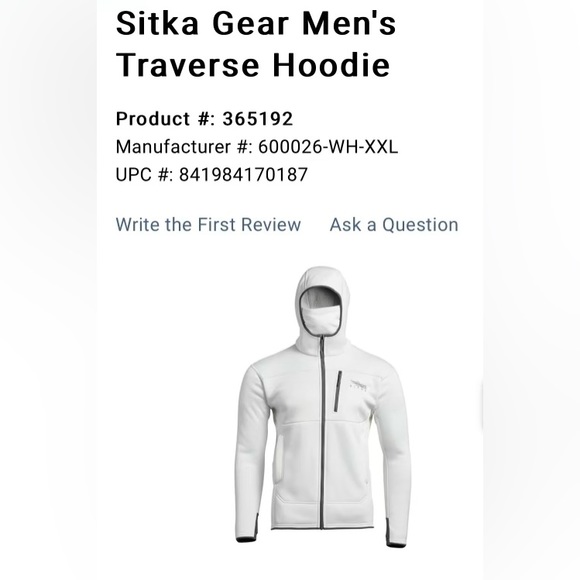580x580 pixels.
Task: Select the Product # label
Action: [165, 119]
